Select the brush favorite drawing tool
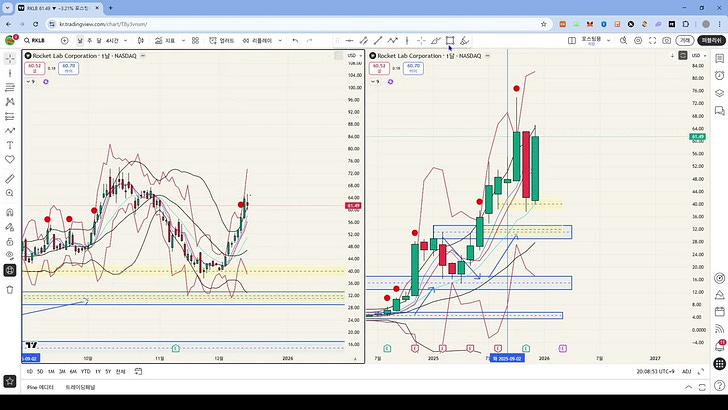Screen dimensions: 728x410 [x=436, y=41]
